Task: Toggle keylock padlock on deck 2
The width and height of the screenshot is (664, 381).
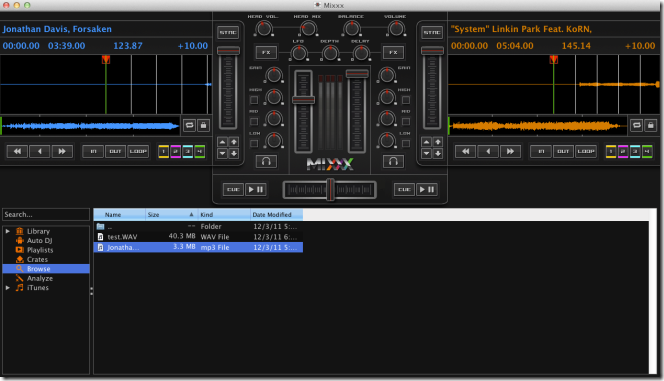Action: [650, 125]
